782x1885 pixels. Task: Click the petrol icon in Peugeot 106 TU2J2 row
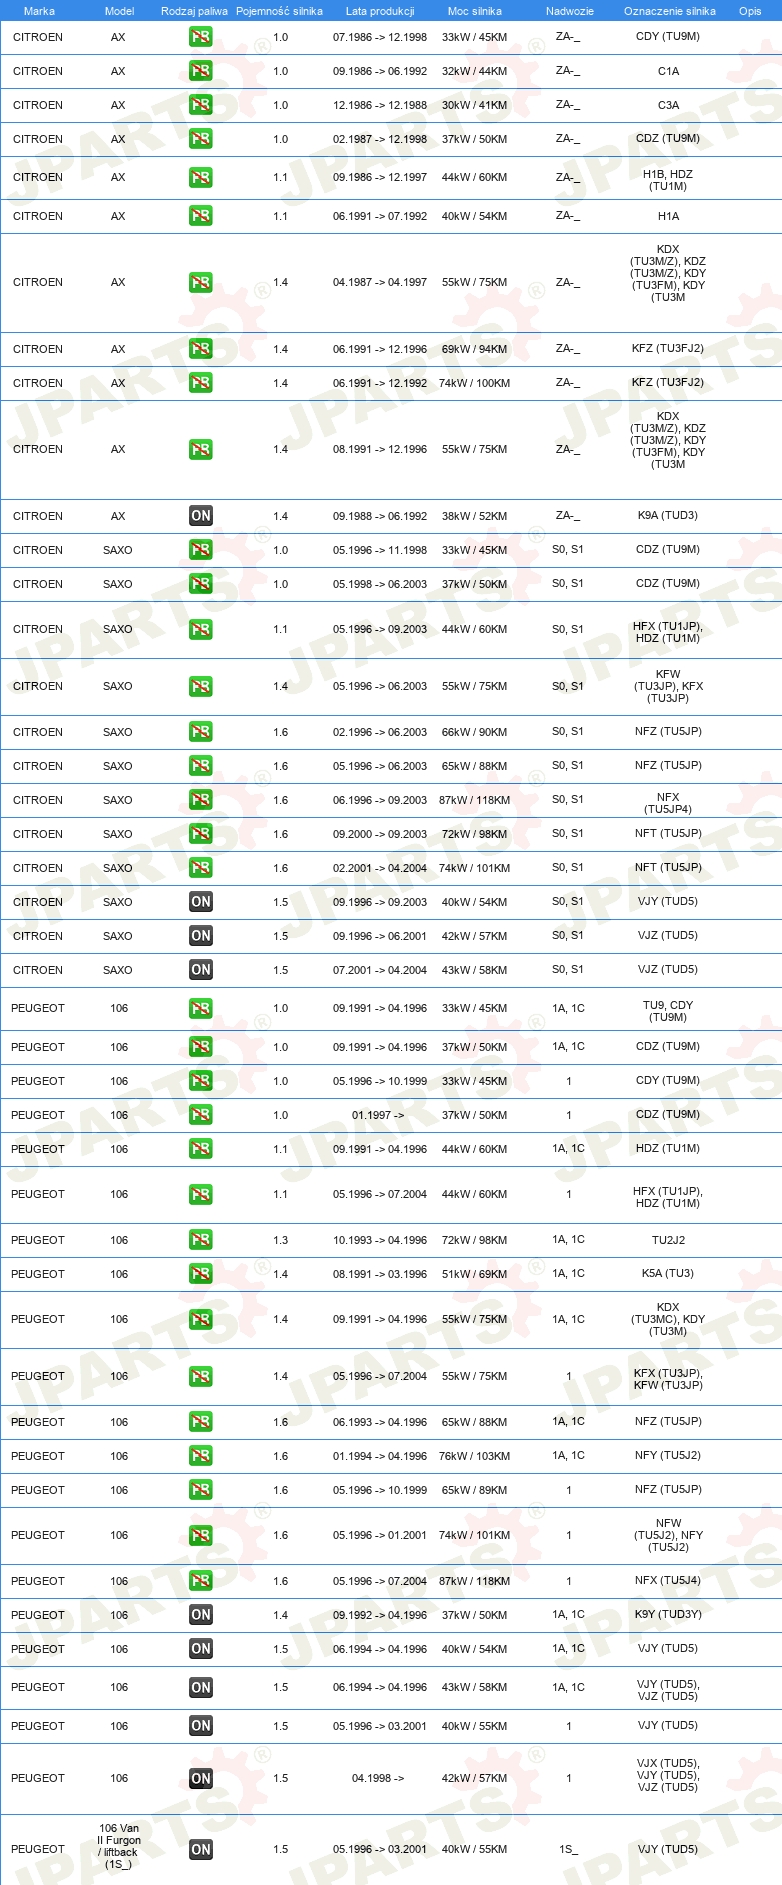(x=201, y=1240)
